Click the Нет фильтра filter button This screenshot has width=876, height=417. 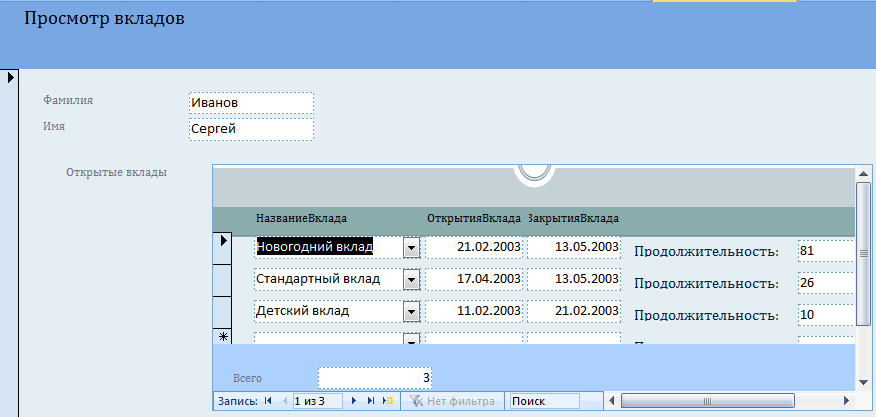point(453,401)
